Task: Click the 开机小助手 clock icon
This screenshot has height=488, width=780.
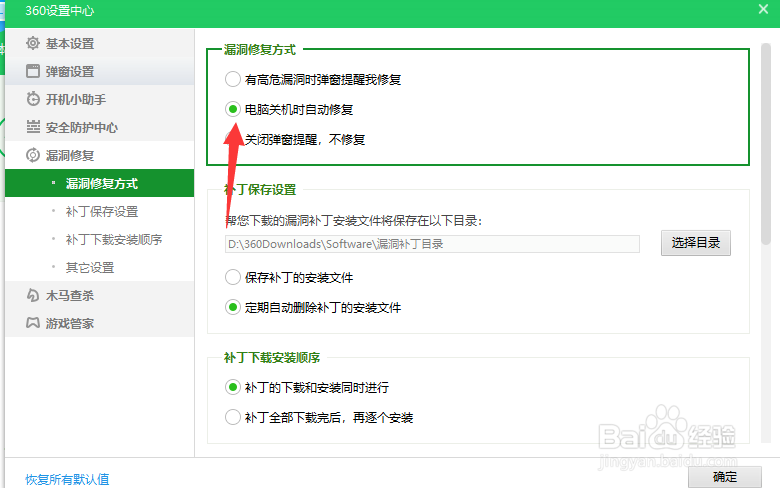Action: click(33, 99)
